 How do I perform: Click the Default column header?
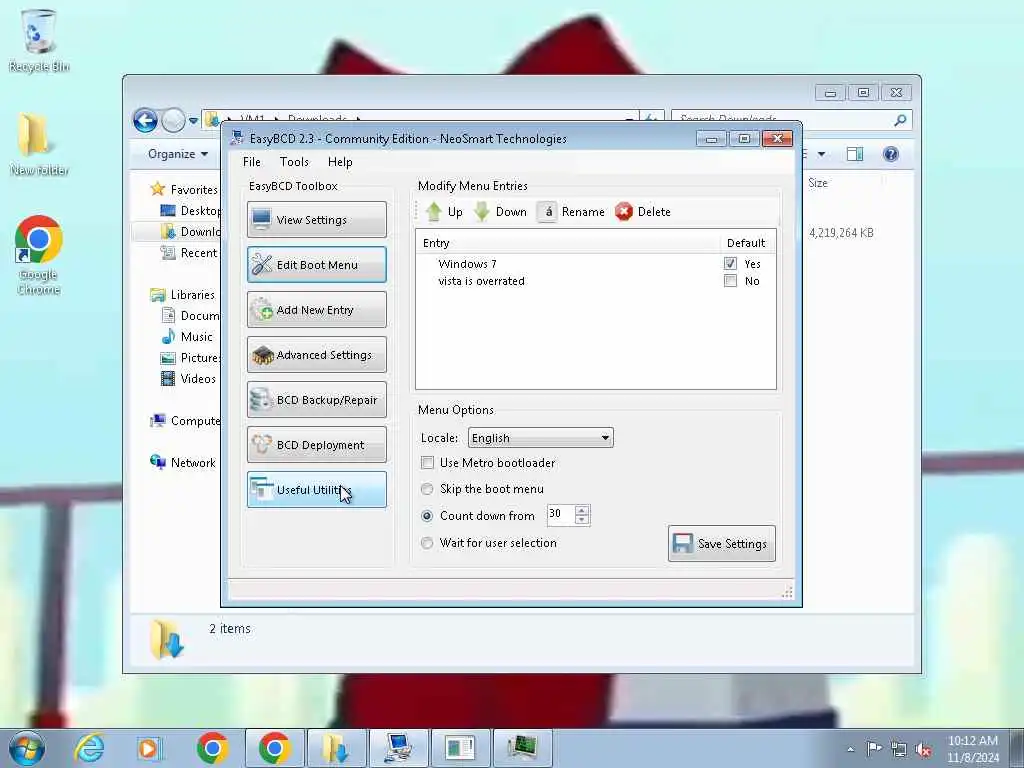(x=746, y=243)
